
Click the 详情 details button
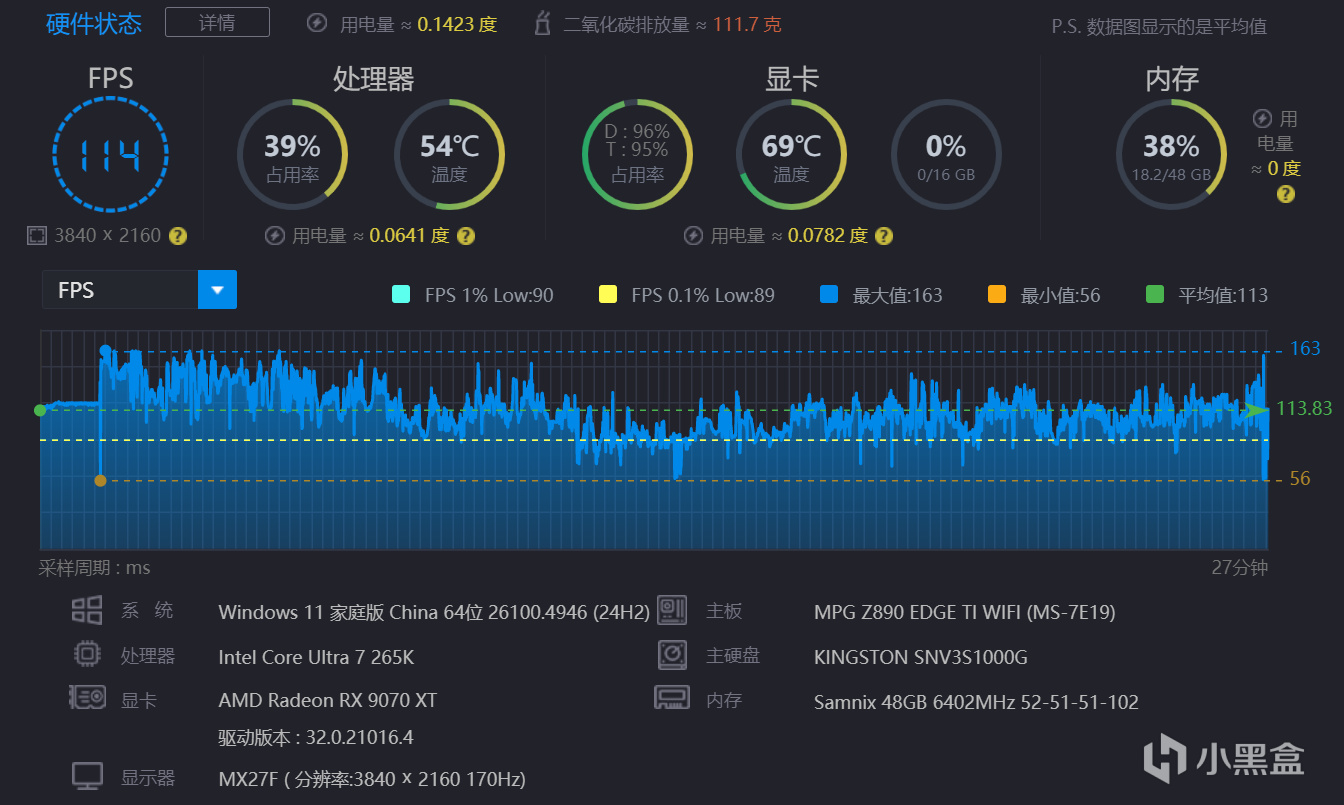coord(217,22)
